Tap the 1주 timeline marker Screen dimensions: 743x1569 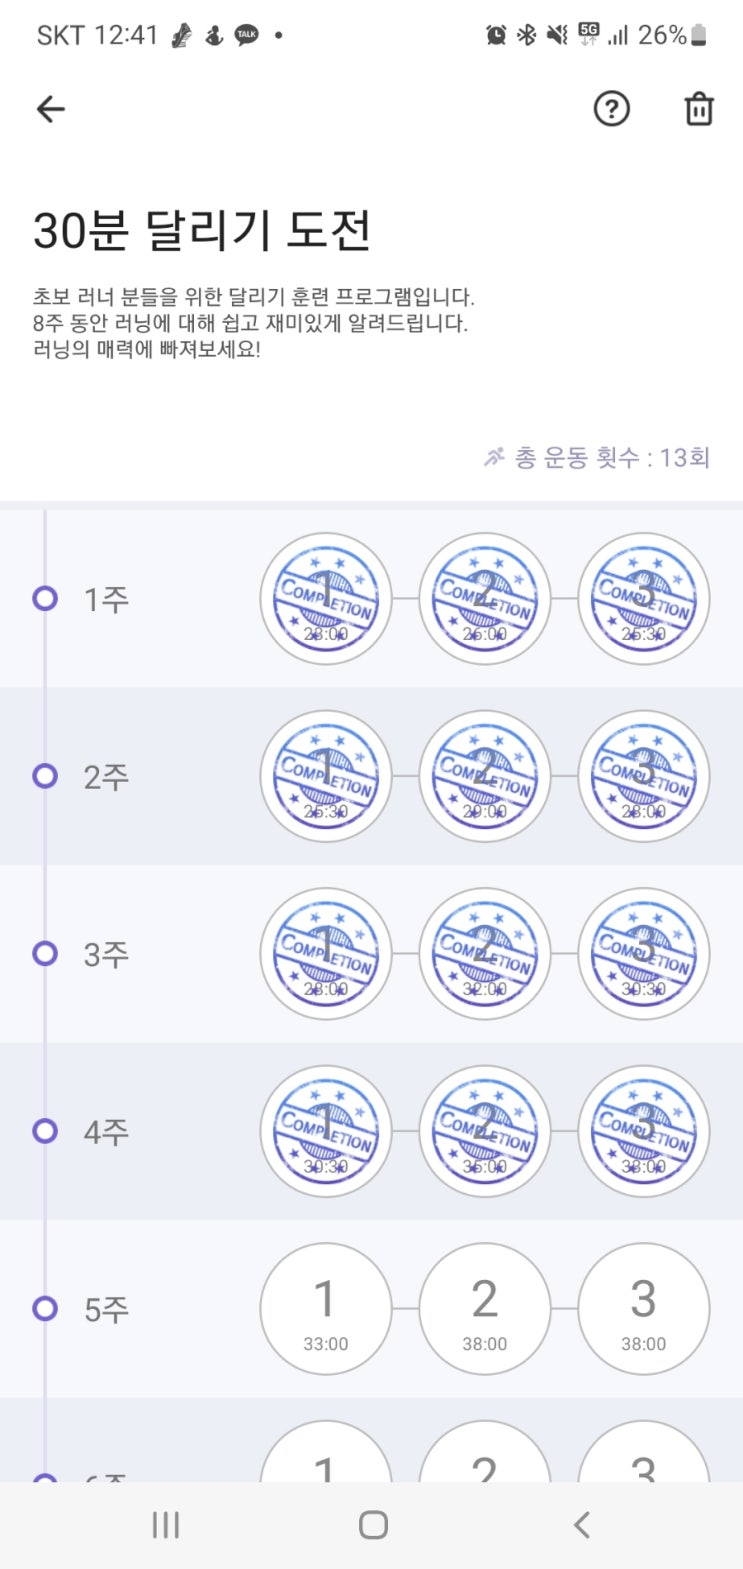45,599
